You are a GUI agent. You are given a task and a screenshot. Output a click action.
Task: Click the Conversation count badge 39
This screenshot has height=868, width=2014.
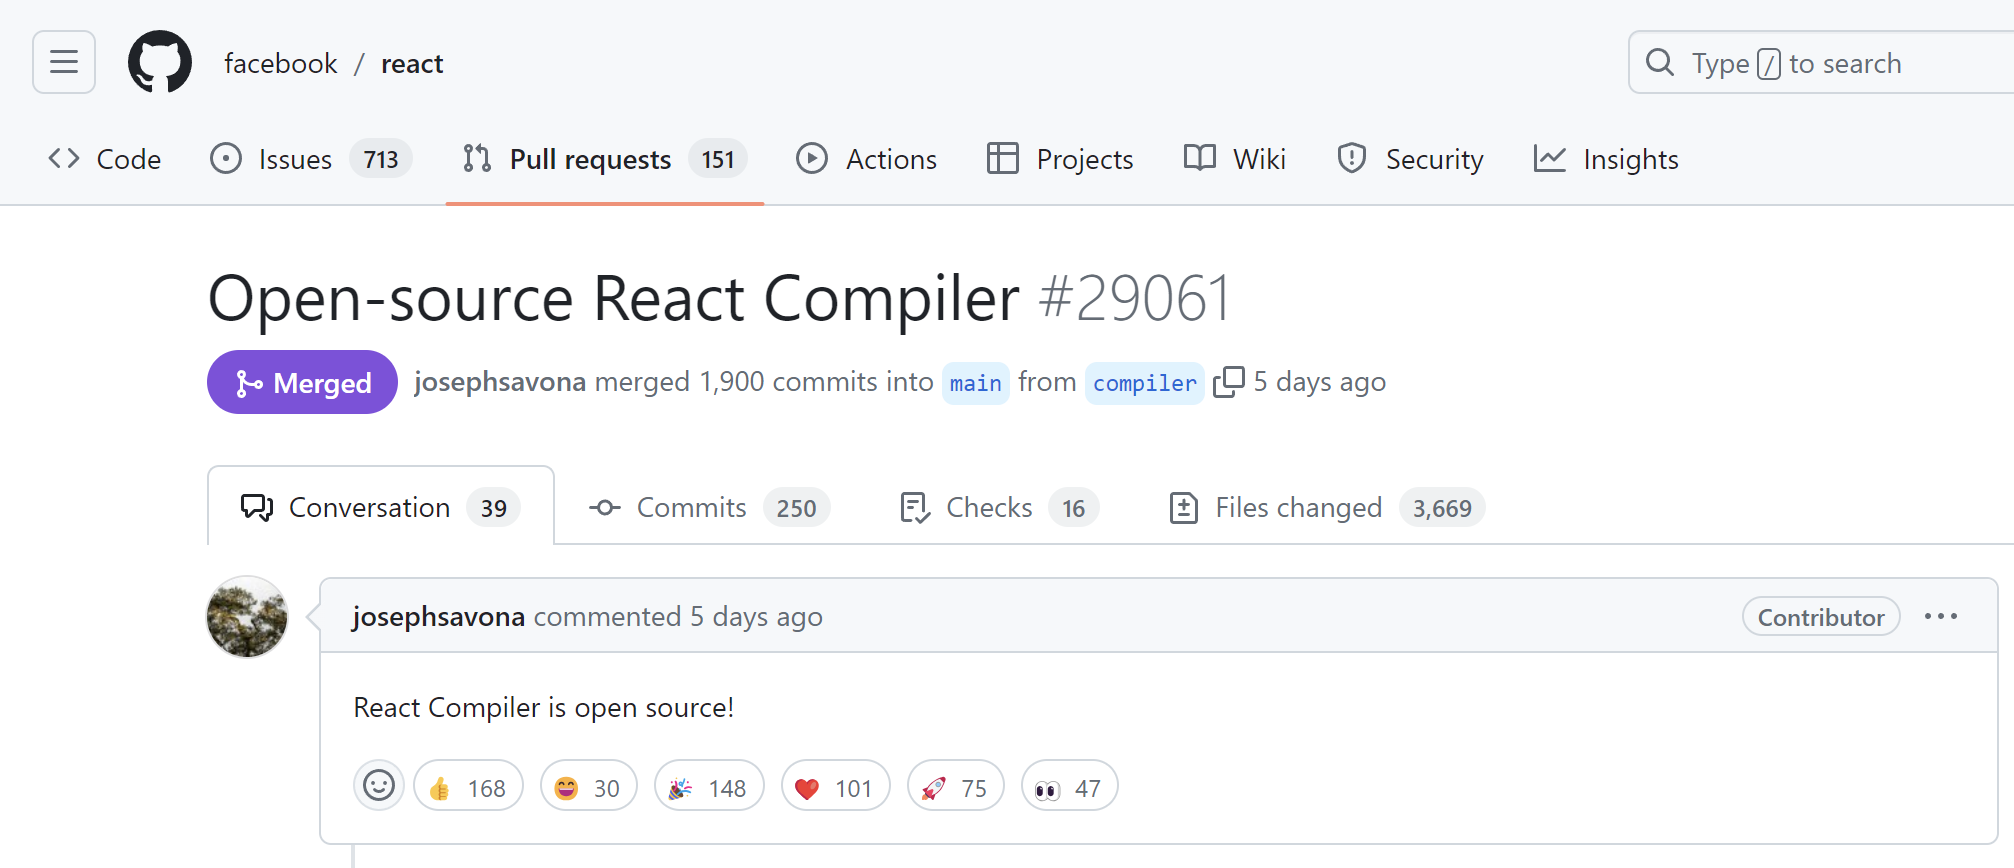click(494, 508)
